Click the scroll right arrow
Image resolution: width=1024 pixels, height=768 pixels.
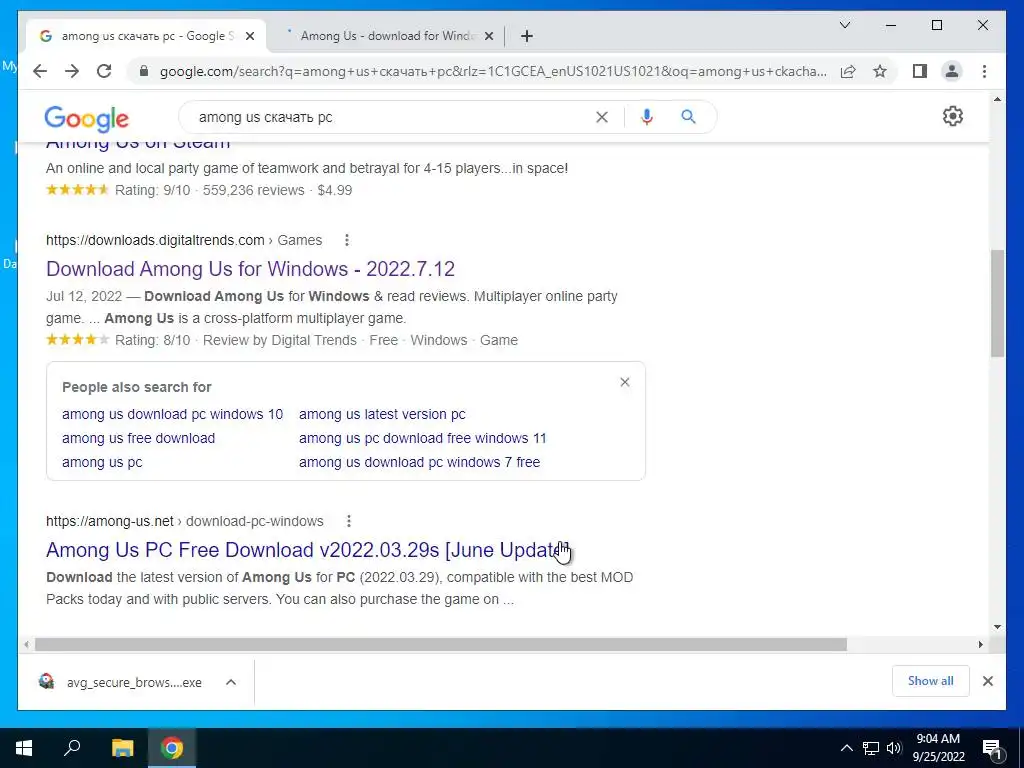980,645
